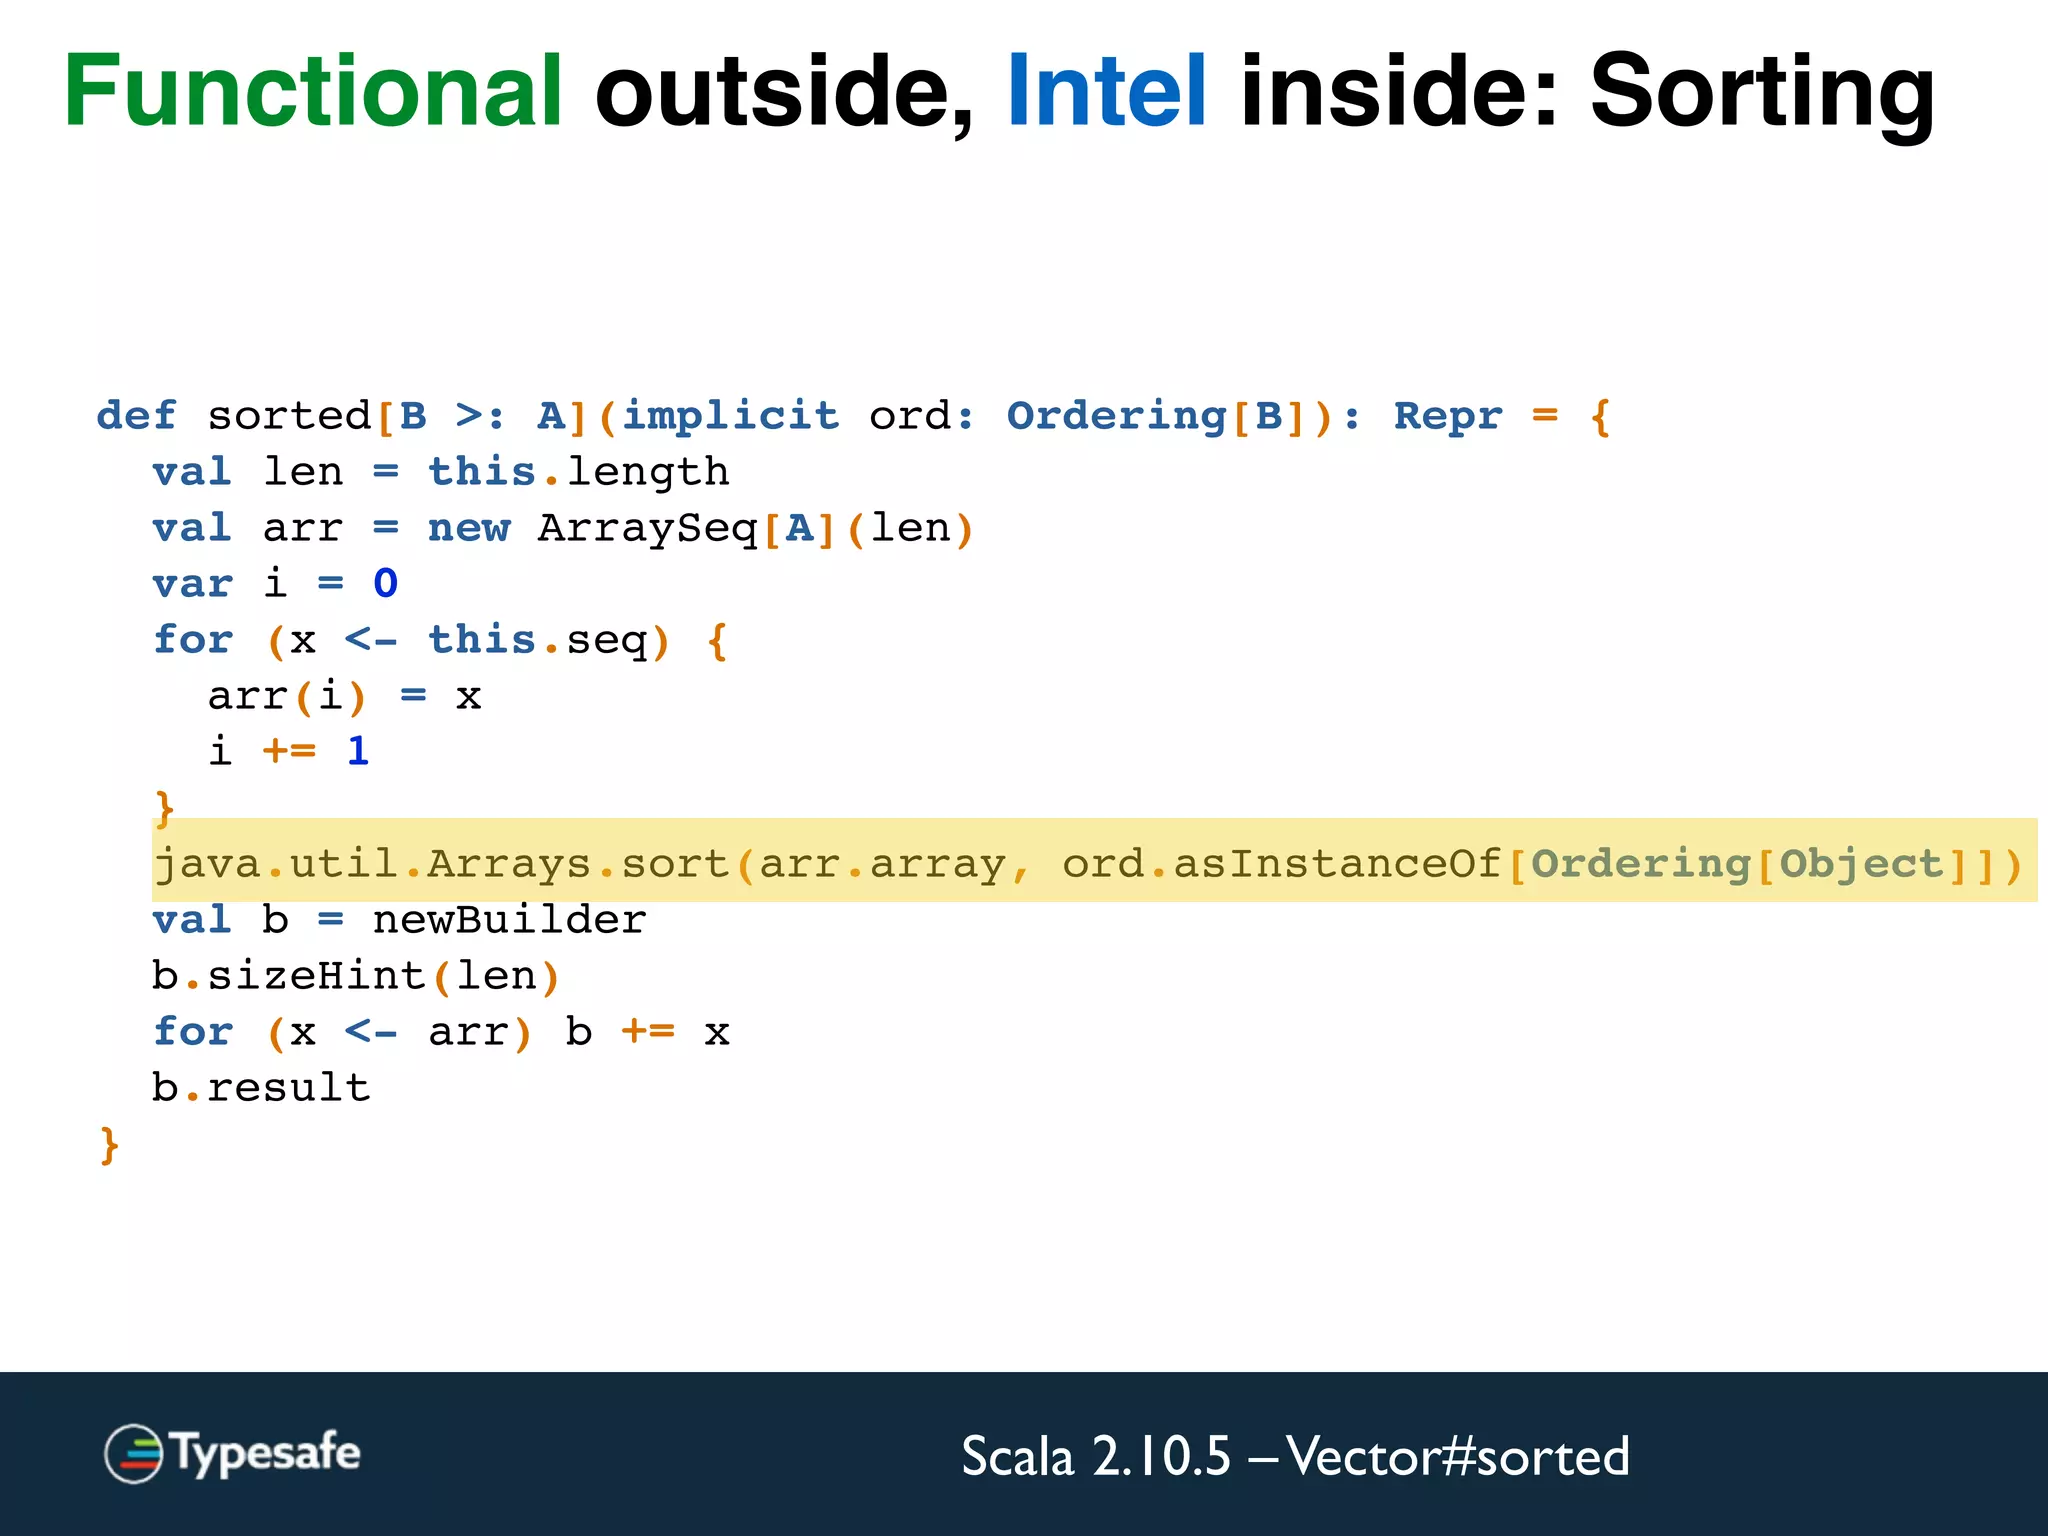Click the line "val len = this.length"
This screenshot has width=2048, height=1536.
point(441,472)
